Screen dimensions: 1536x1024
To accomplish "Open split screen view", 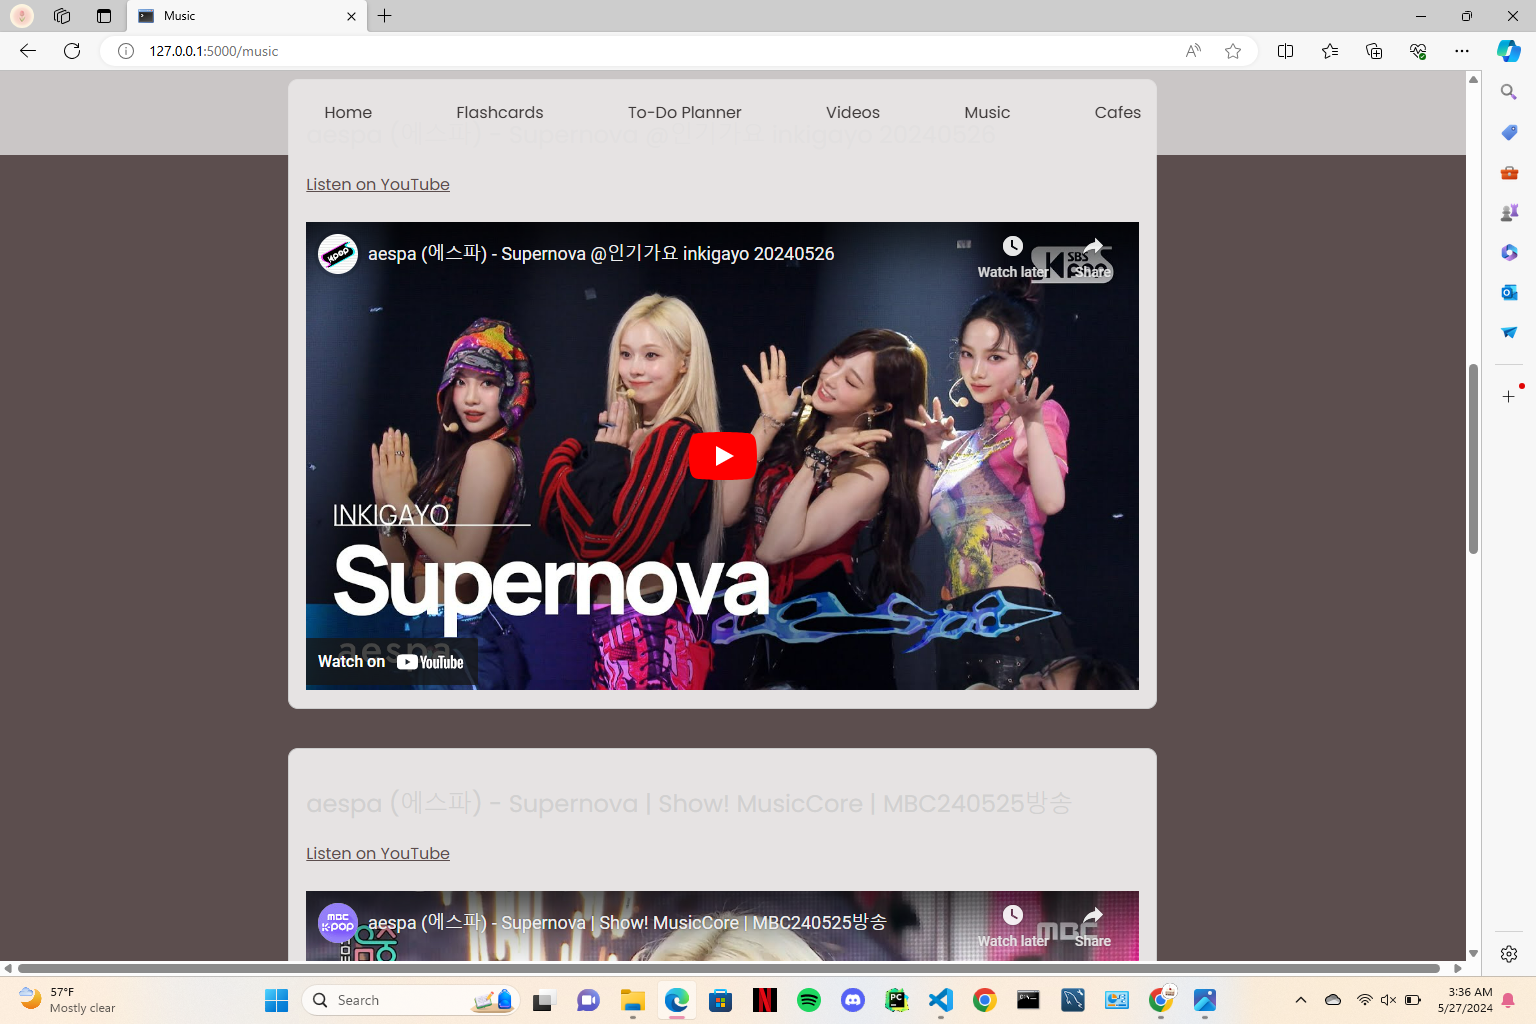I will click(1286, 51).
